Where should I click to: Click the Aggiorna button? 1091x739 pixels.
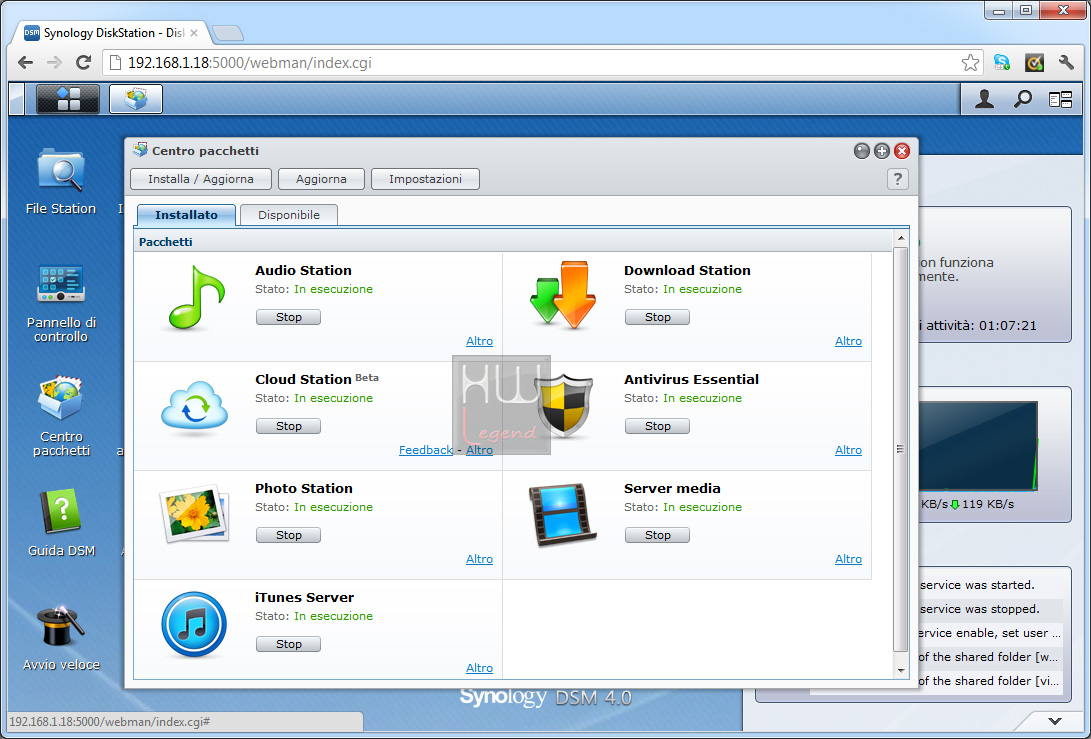(321, 179)
